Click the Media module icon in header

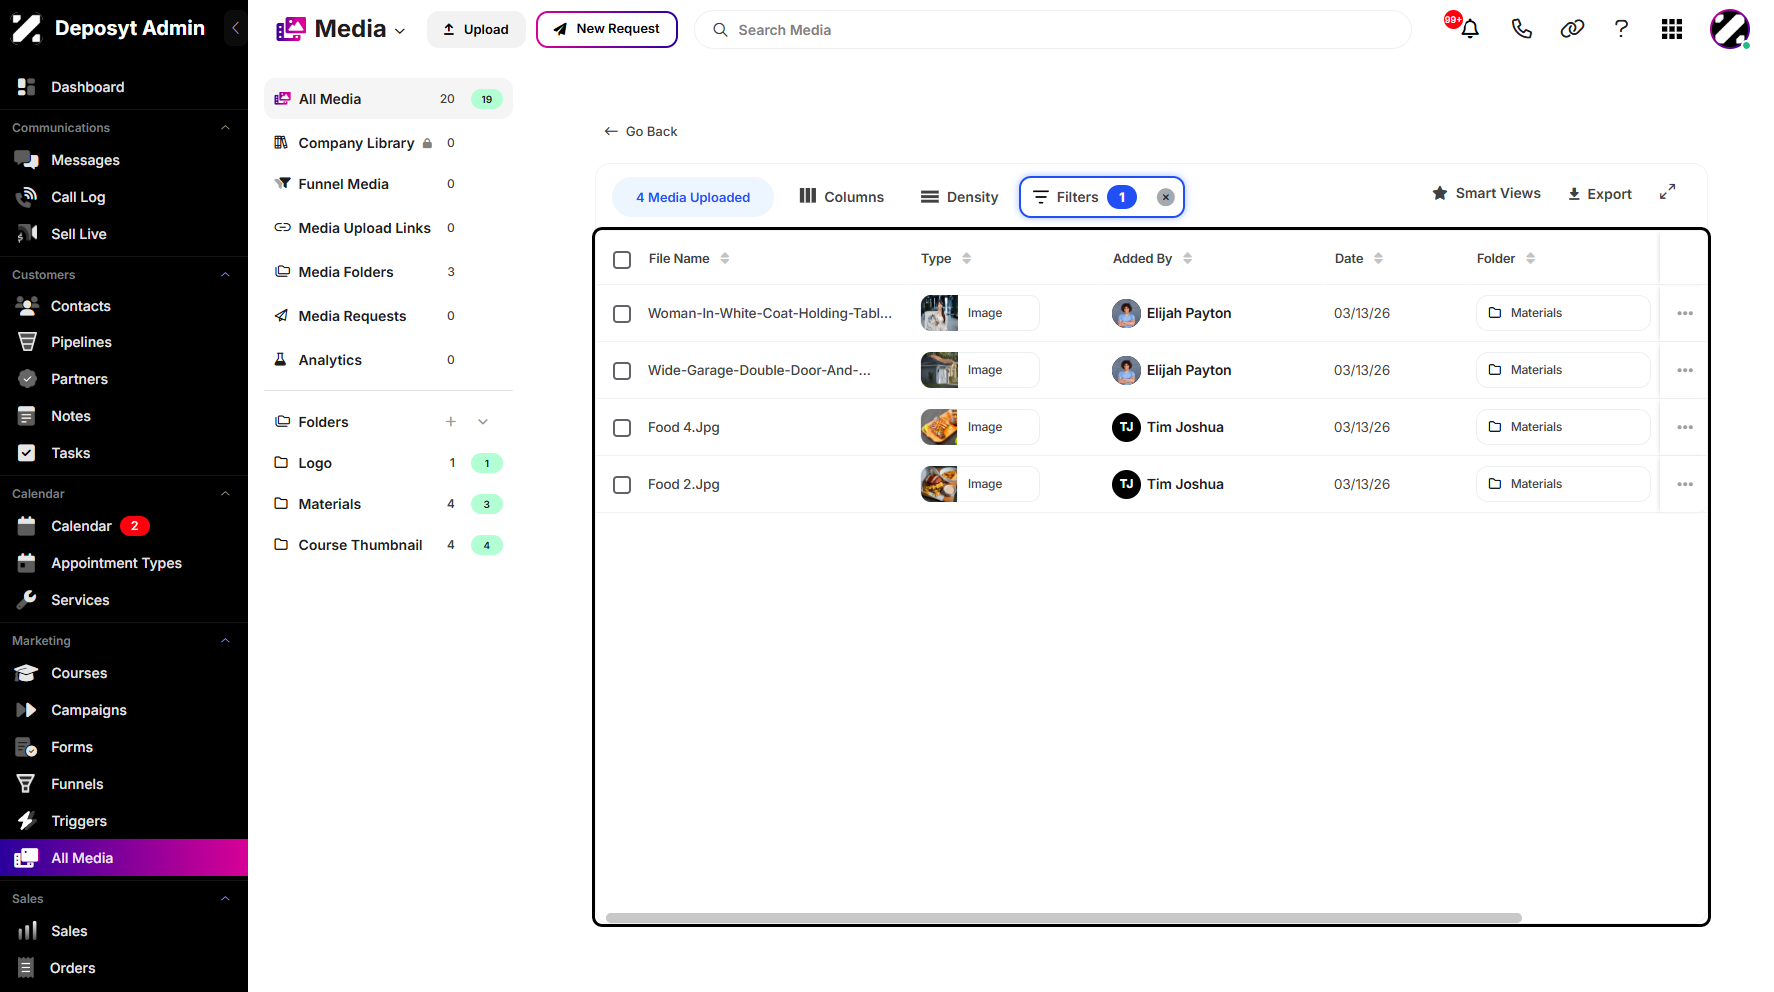[x=290, y=29]
